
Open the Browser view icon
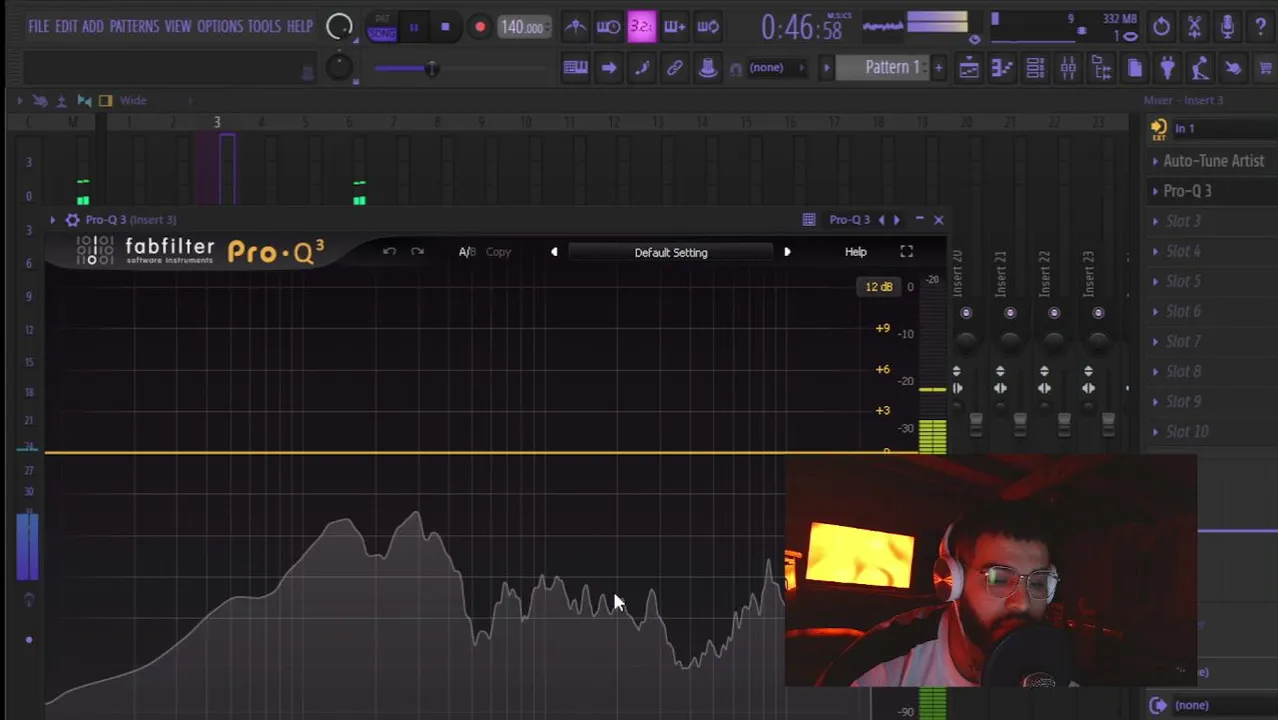pyautogui.click(x=1101, y=68)
